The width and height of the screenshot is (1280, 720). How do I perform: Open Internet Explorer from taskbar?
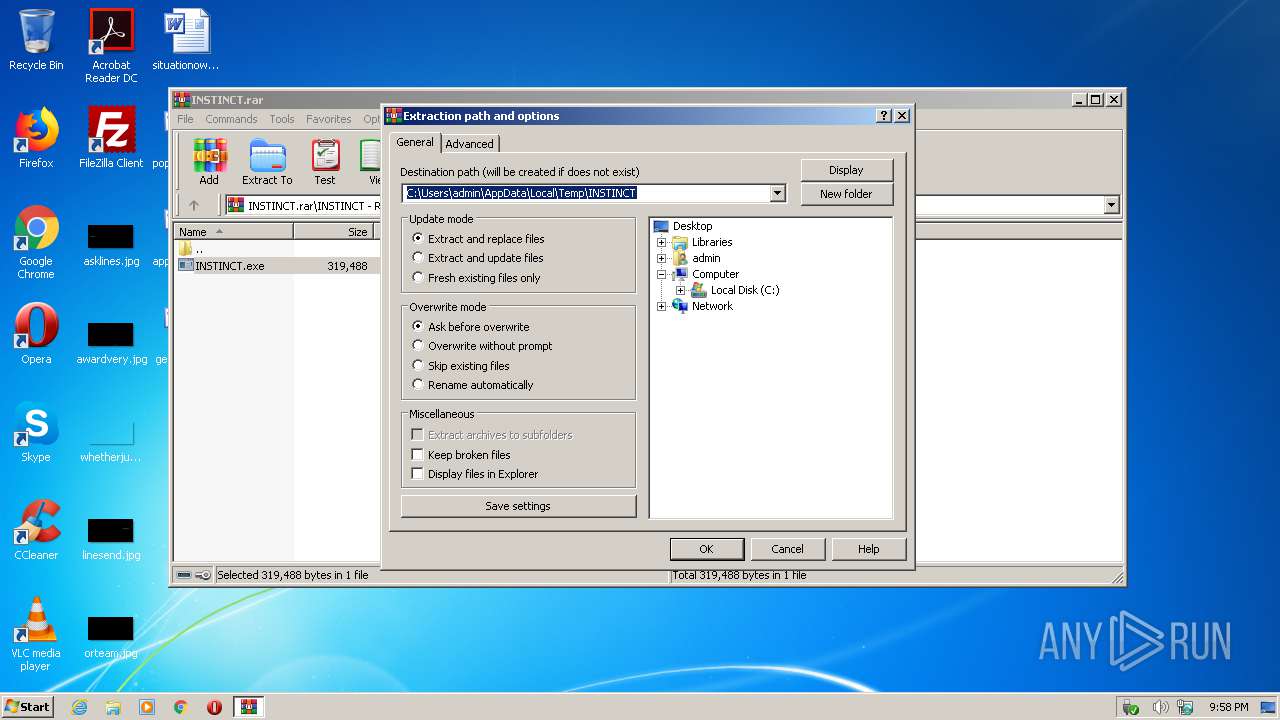79,707
